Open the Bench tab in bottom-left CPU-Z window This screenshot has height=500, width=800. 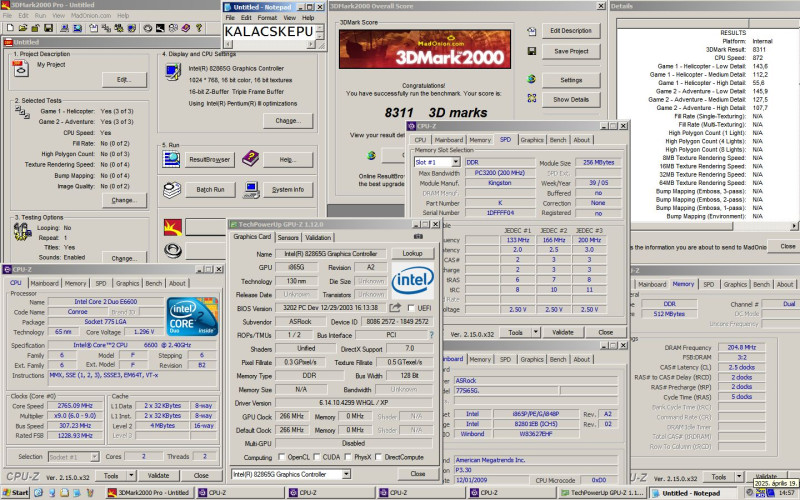tap(154, 283)
